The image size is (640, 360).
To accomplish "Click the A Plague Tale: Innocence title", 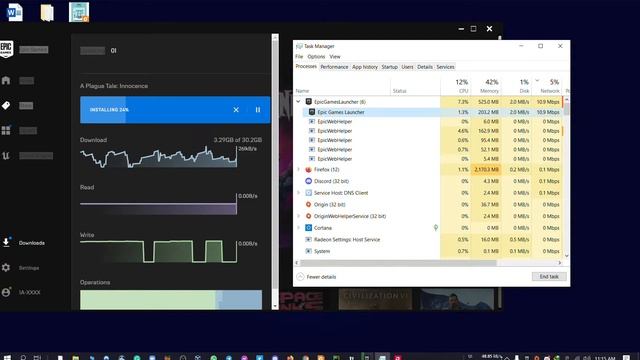I will pyautogui.click(x=114, y=86).
